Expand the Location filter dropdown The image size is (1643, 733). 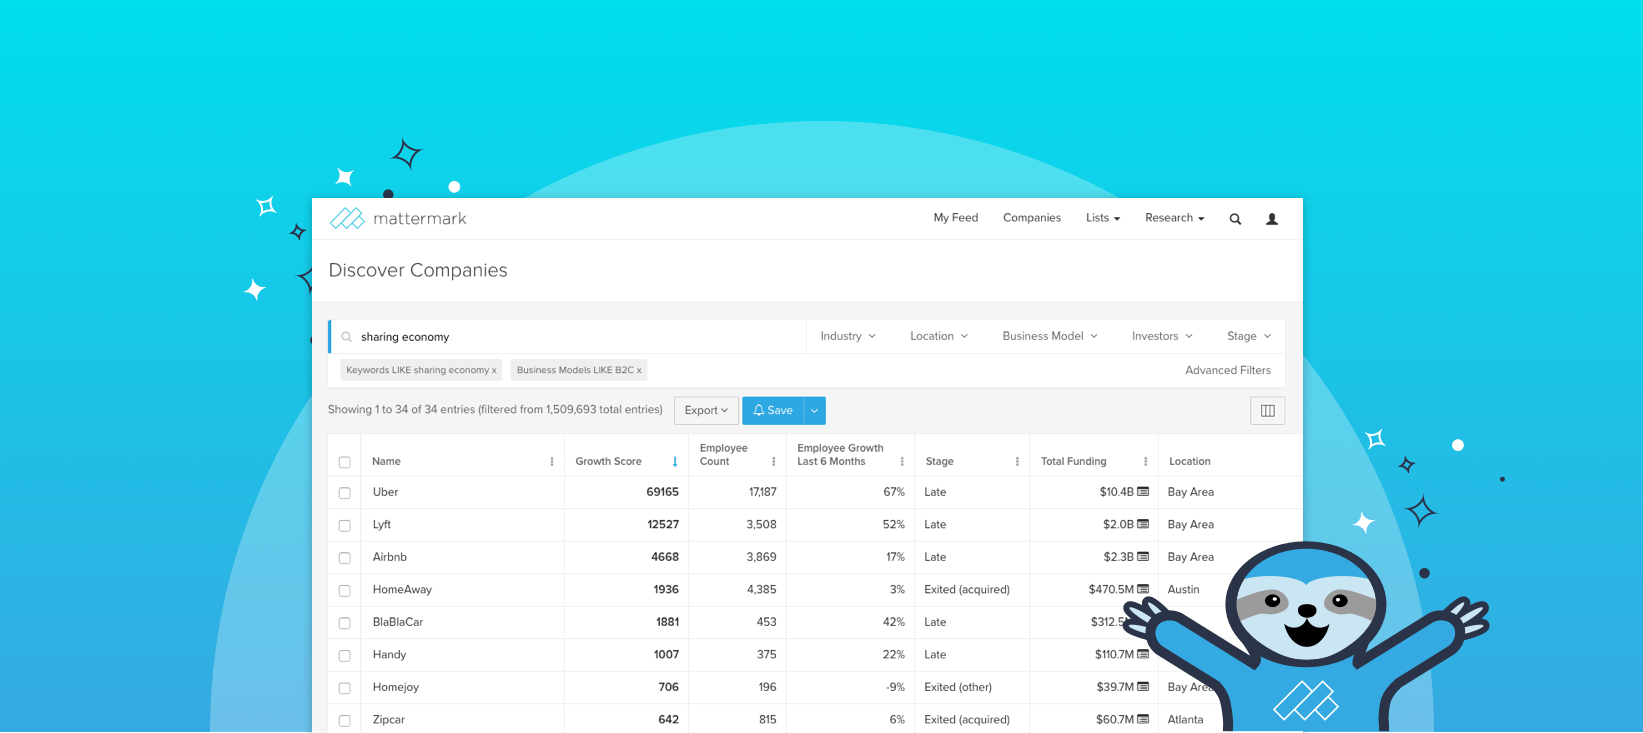coord(939,336)
